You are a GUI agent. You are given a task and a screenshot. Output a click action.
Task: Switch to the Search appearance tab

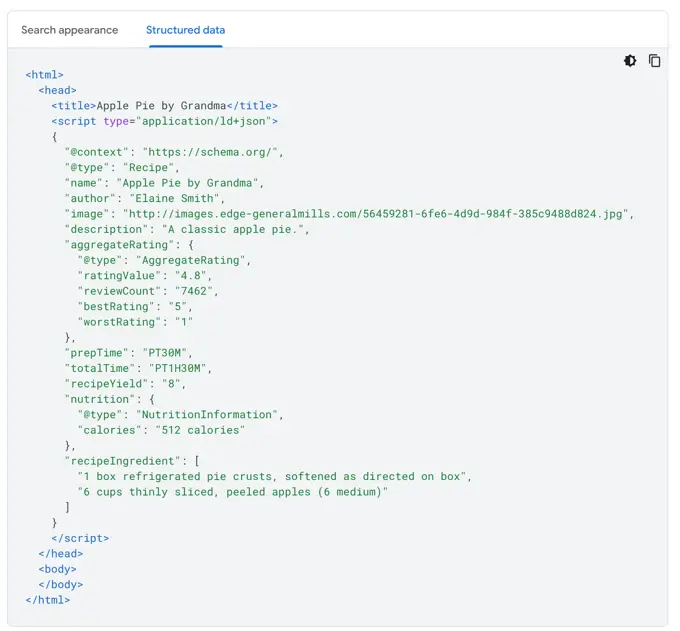(x=70, y=30)
